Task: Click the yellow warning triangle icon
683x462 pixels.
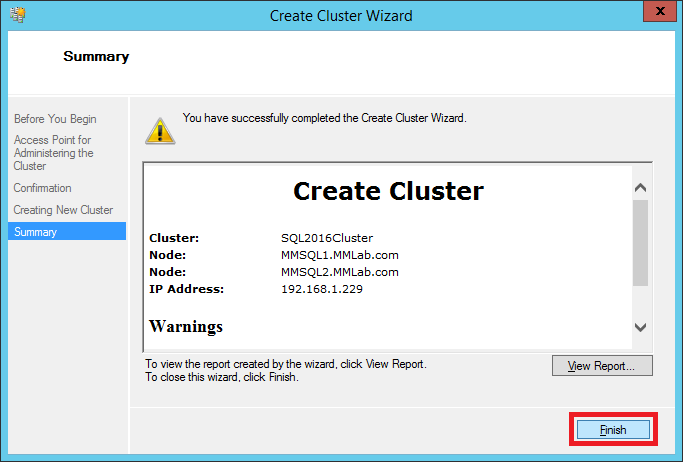Action: click(x=157, y=129)
